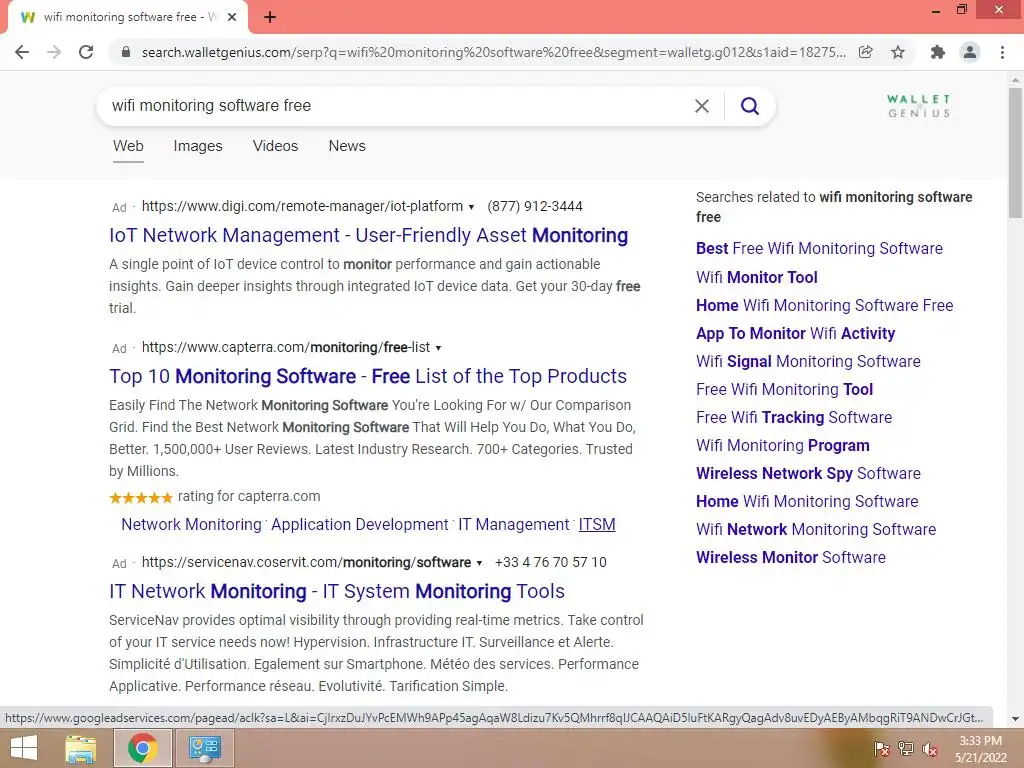
Task: Open Top 10 Monitoring Software result
Action: (368, 376)
